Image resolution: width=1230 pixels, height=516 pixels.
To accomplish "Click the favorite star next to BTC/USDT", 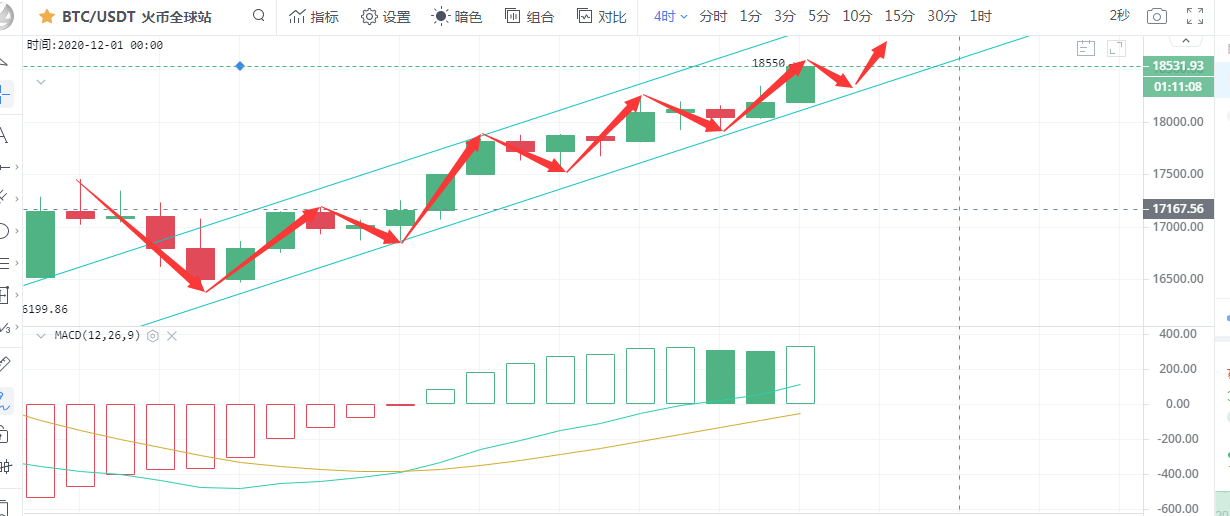I will [47, 17].
